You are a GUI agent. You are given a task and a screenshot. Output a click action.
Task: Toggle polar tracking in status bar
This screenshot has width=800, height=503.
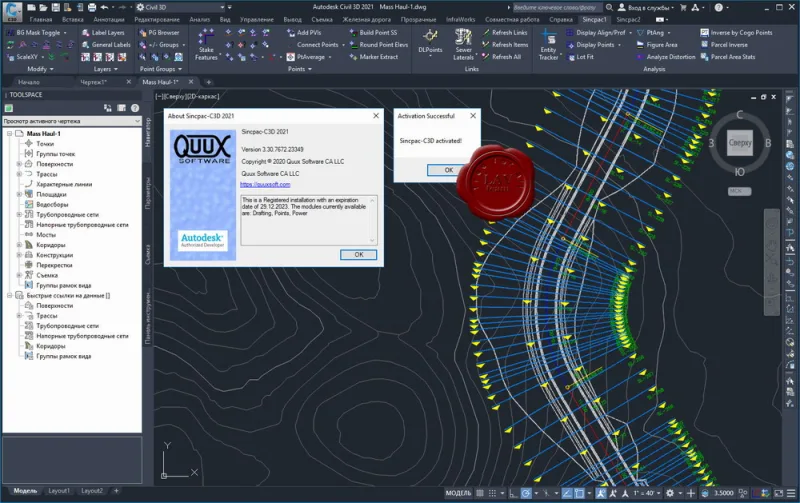click(526, 493)
